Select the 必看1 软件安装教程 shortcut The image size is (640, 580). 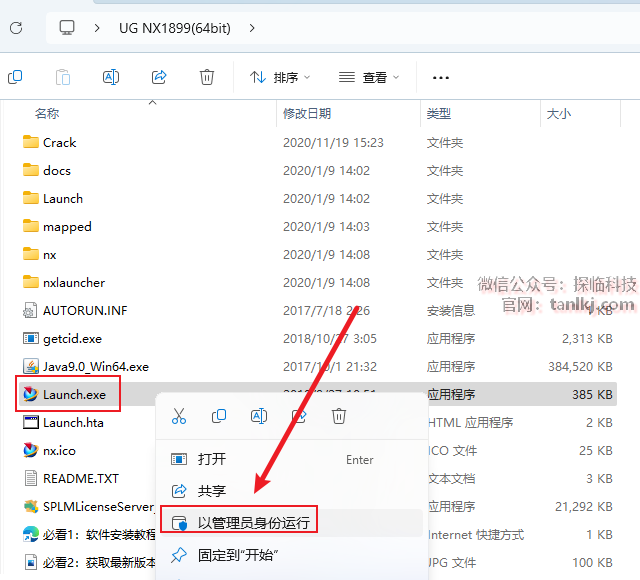99,535
